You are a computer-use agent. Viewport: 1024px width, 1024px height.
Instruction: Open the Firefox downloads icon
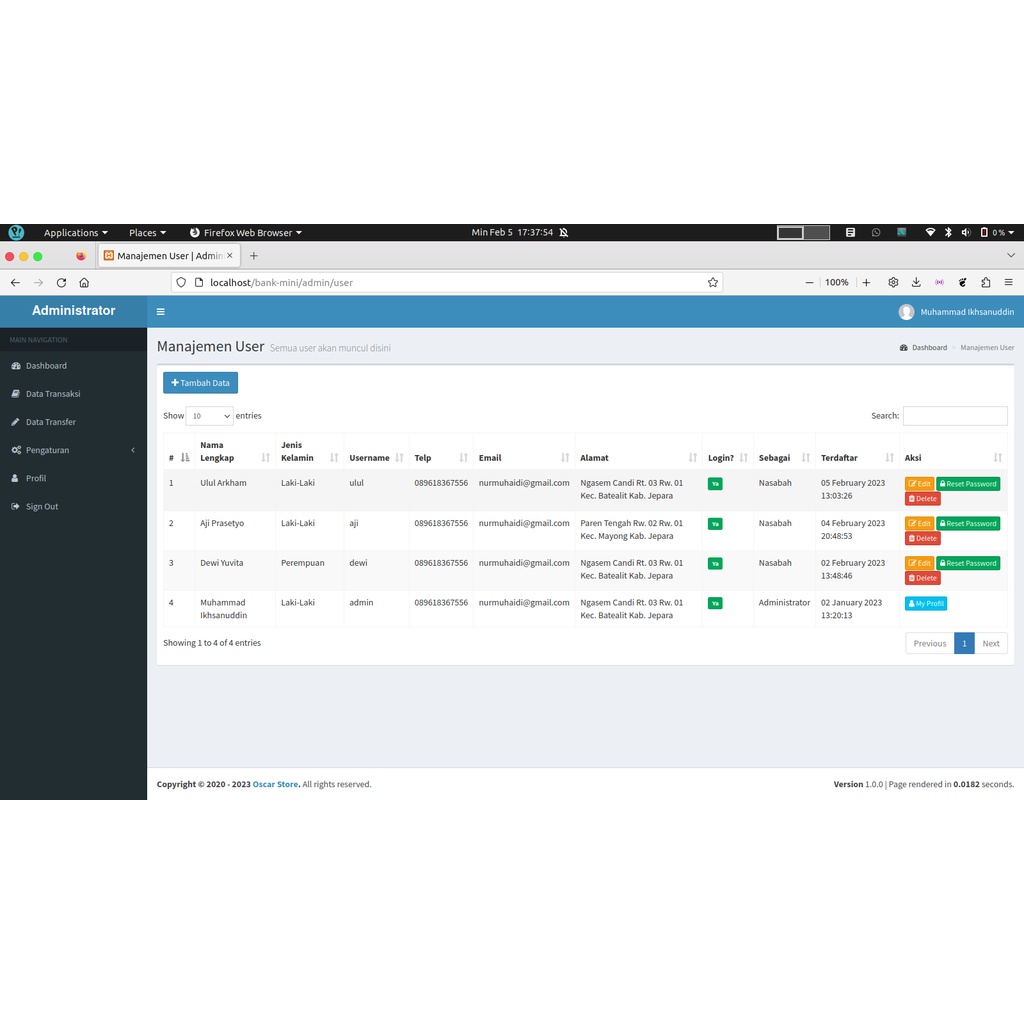point(916,283)
